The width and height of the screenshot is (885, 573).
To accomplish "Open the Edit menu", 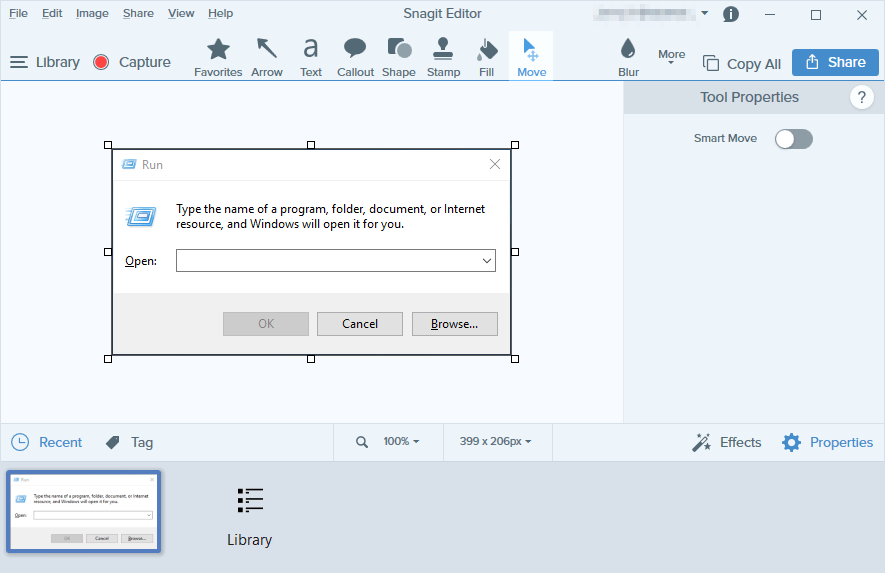I will (52, 13).
